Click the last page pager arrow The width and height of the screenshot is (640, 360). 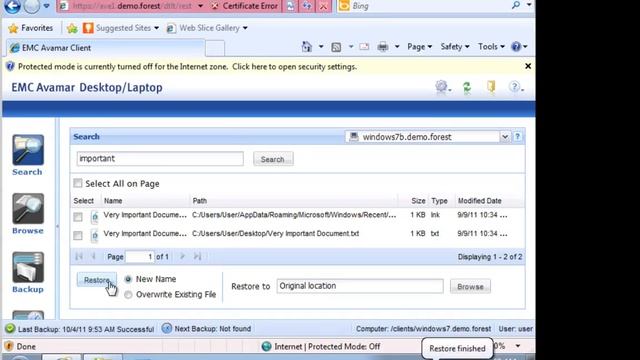tap(198, 256)
